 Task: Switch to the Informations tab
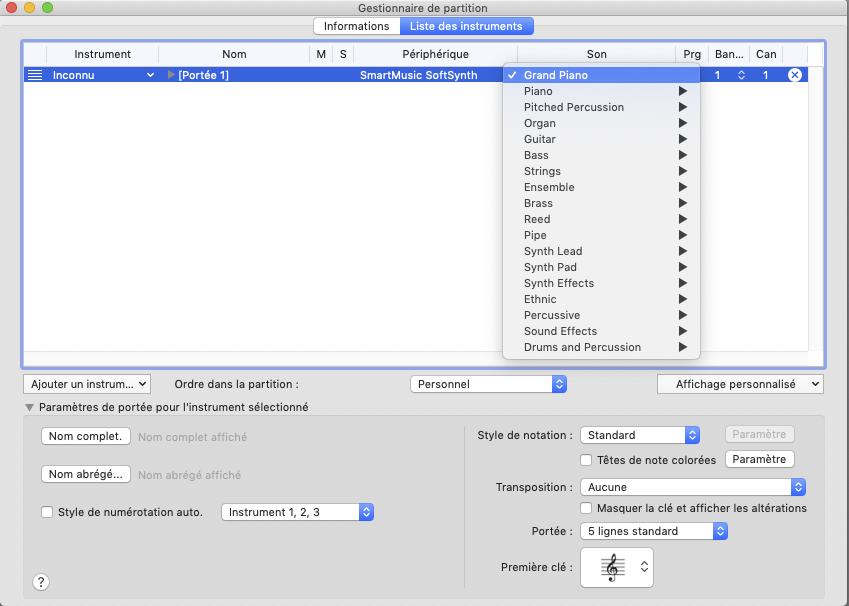[x=356, y=26]
